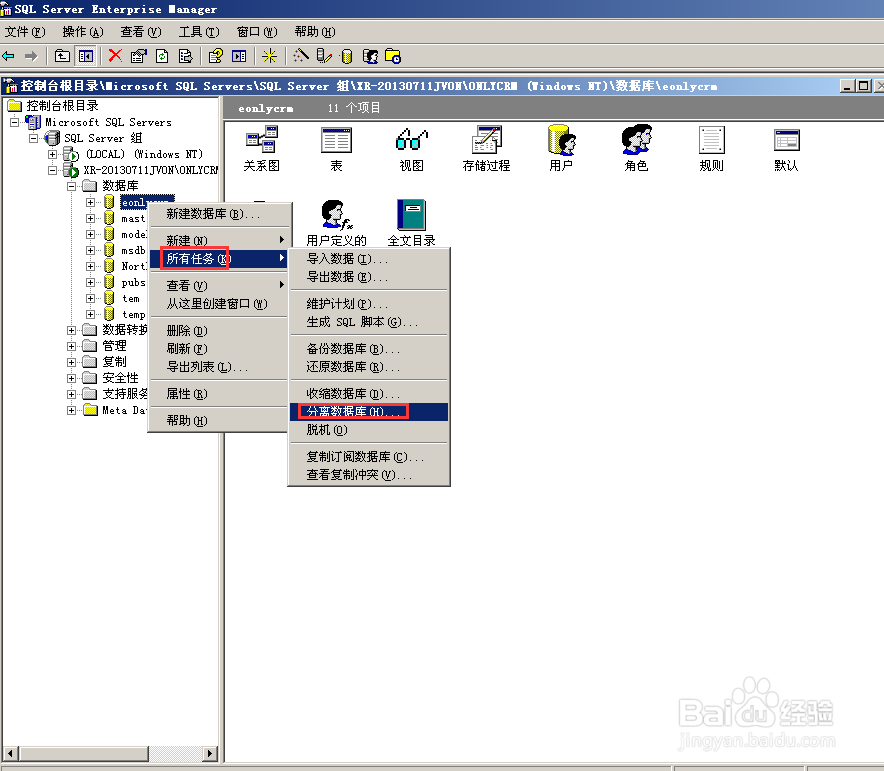Image resolution: width=884 pixels, height=771 pixels.
Task: Open the 文件(F) menu
Action: (x=25, y=32)
